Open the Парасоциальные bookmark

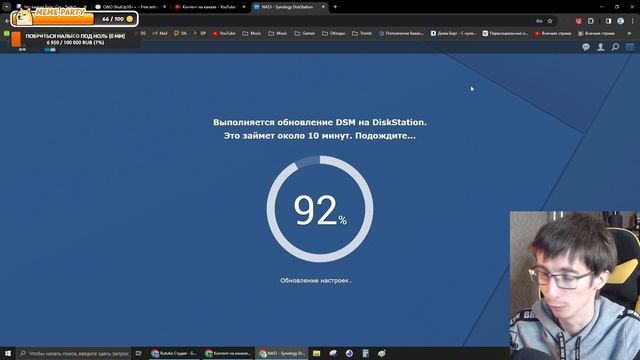pos(505,33)
